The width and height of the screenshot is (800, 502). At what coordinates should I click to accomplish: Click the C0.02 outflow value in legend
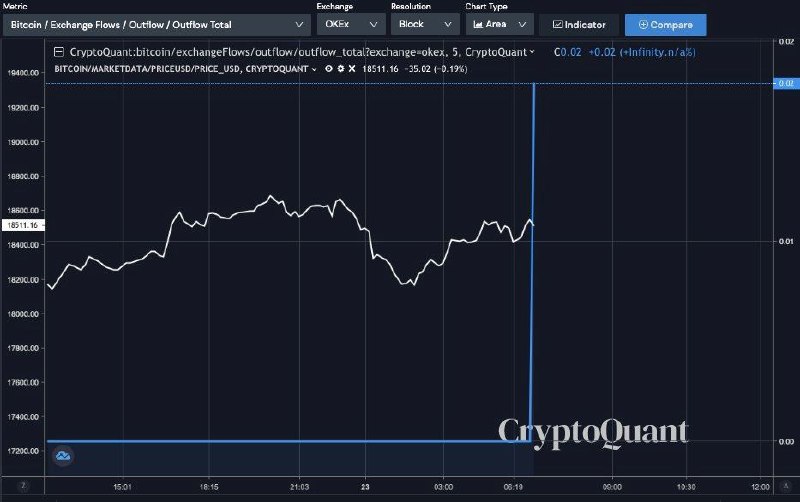tap(567, 52)
